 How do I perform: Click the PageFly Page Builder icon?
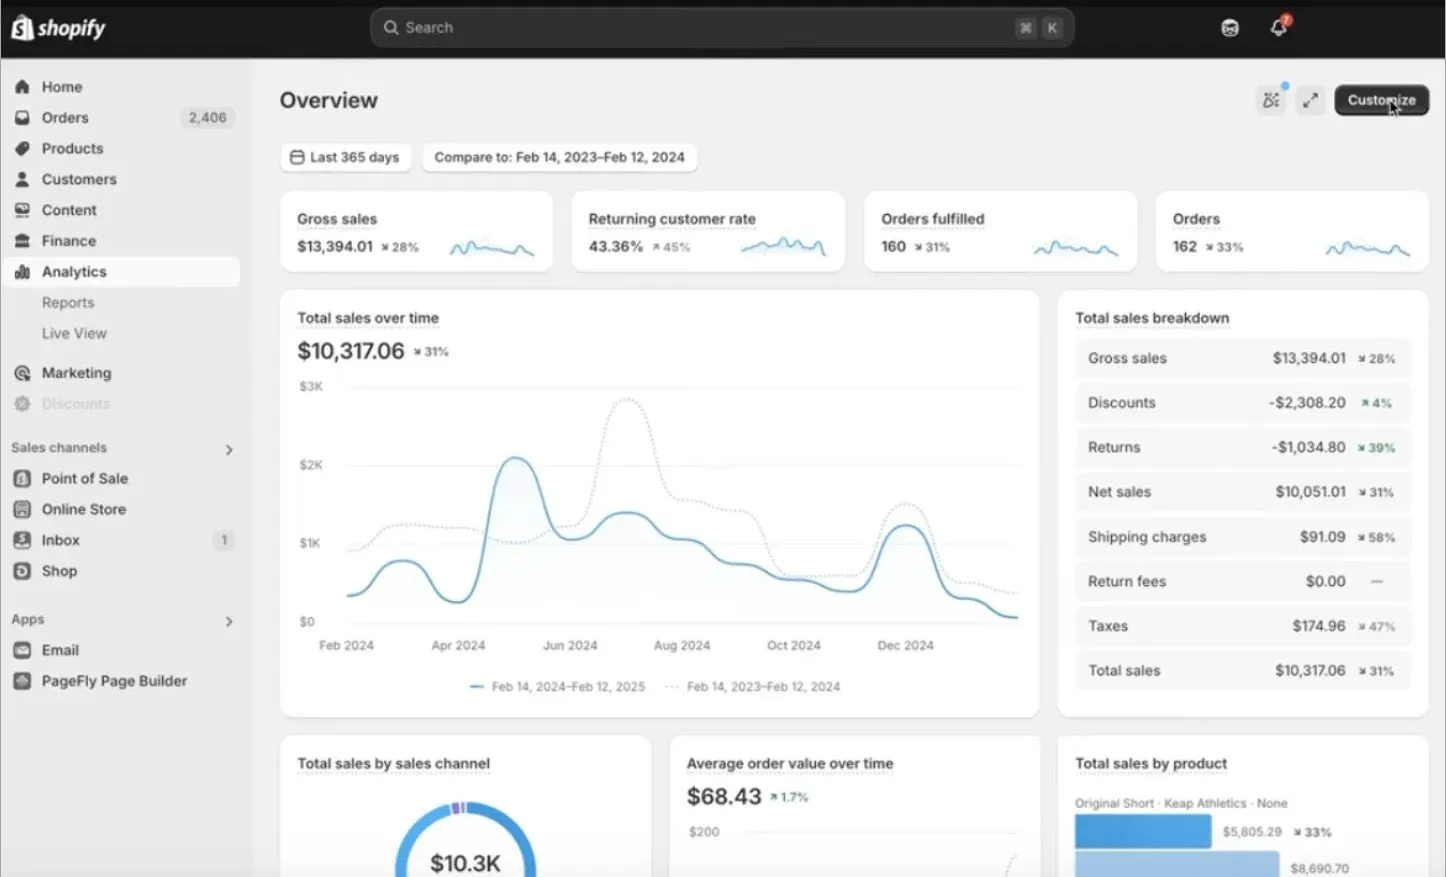pos(22,681)
